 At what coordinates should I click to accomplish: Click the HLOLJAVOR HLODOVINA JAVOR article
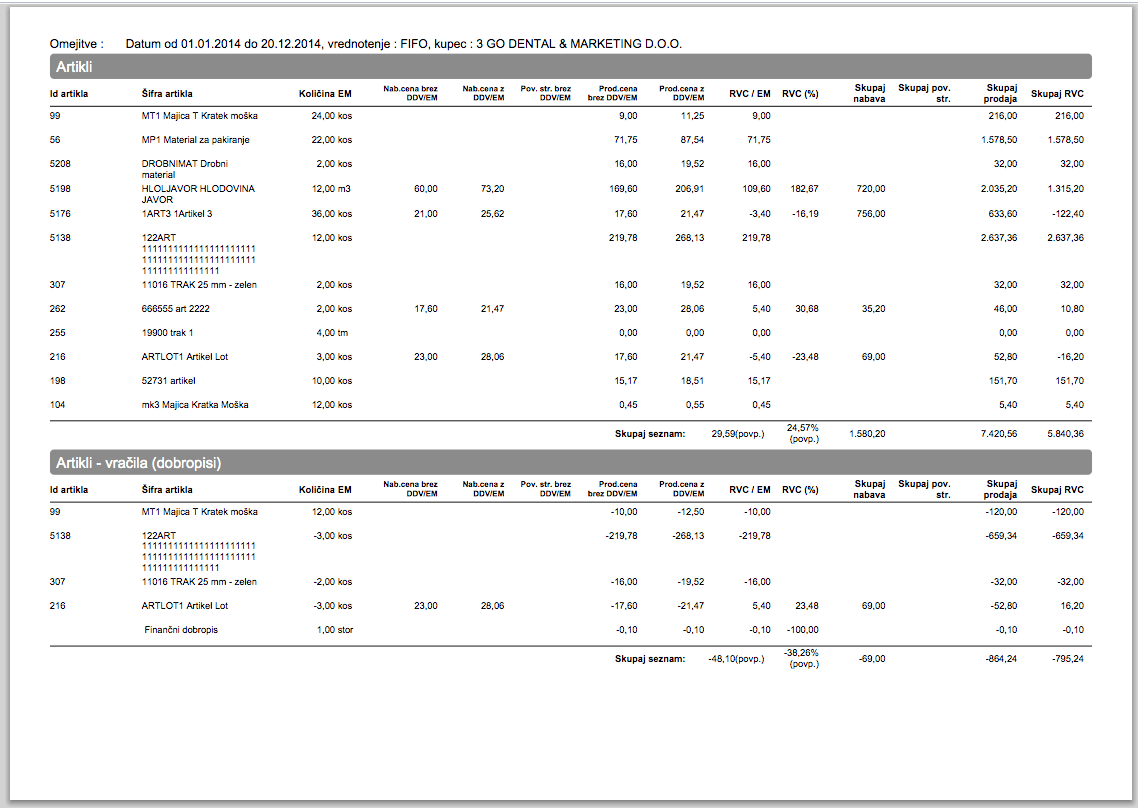tap(198, 194)
